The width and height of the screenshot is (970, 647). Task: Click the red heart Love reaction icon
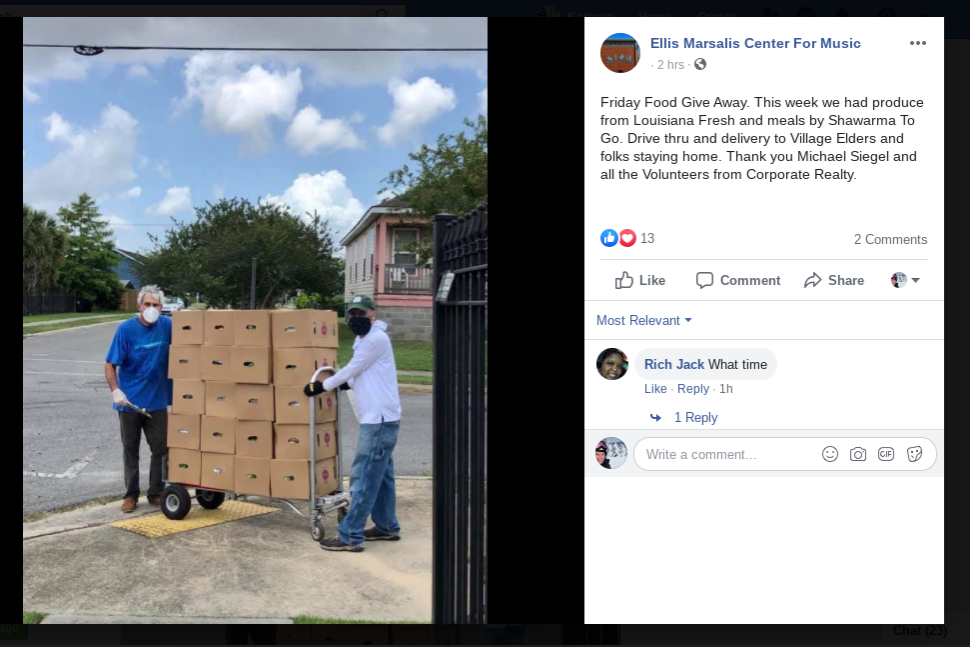(627, 238)
